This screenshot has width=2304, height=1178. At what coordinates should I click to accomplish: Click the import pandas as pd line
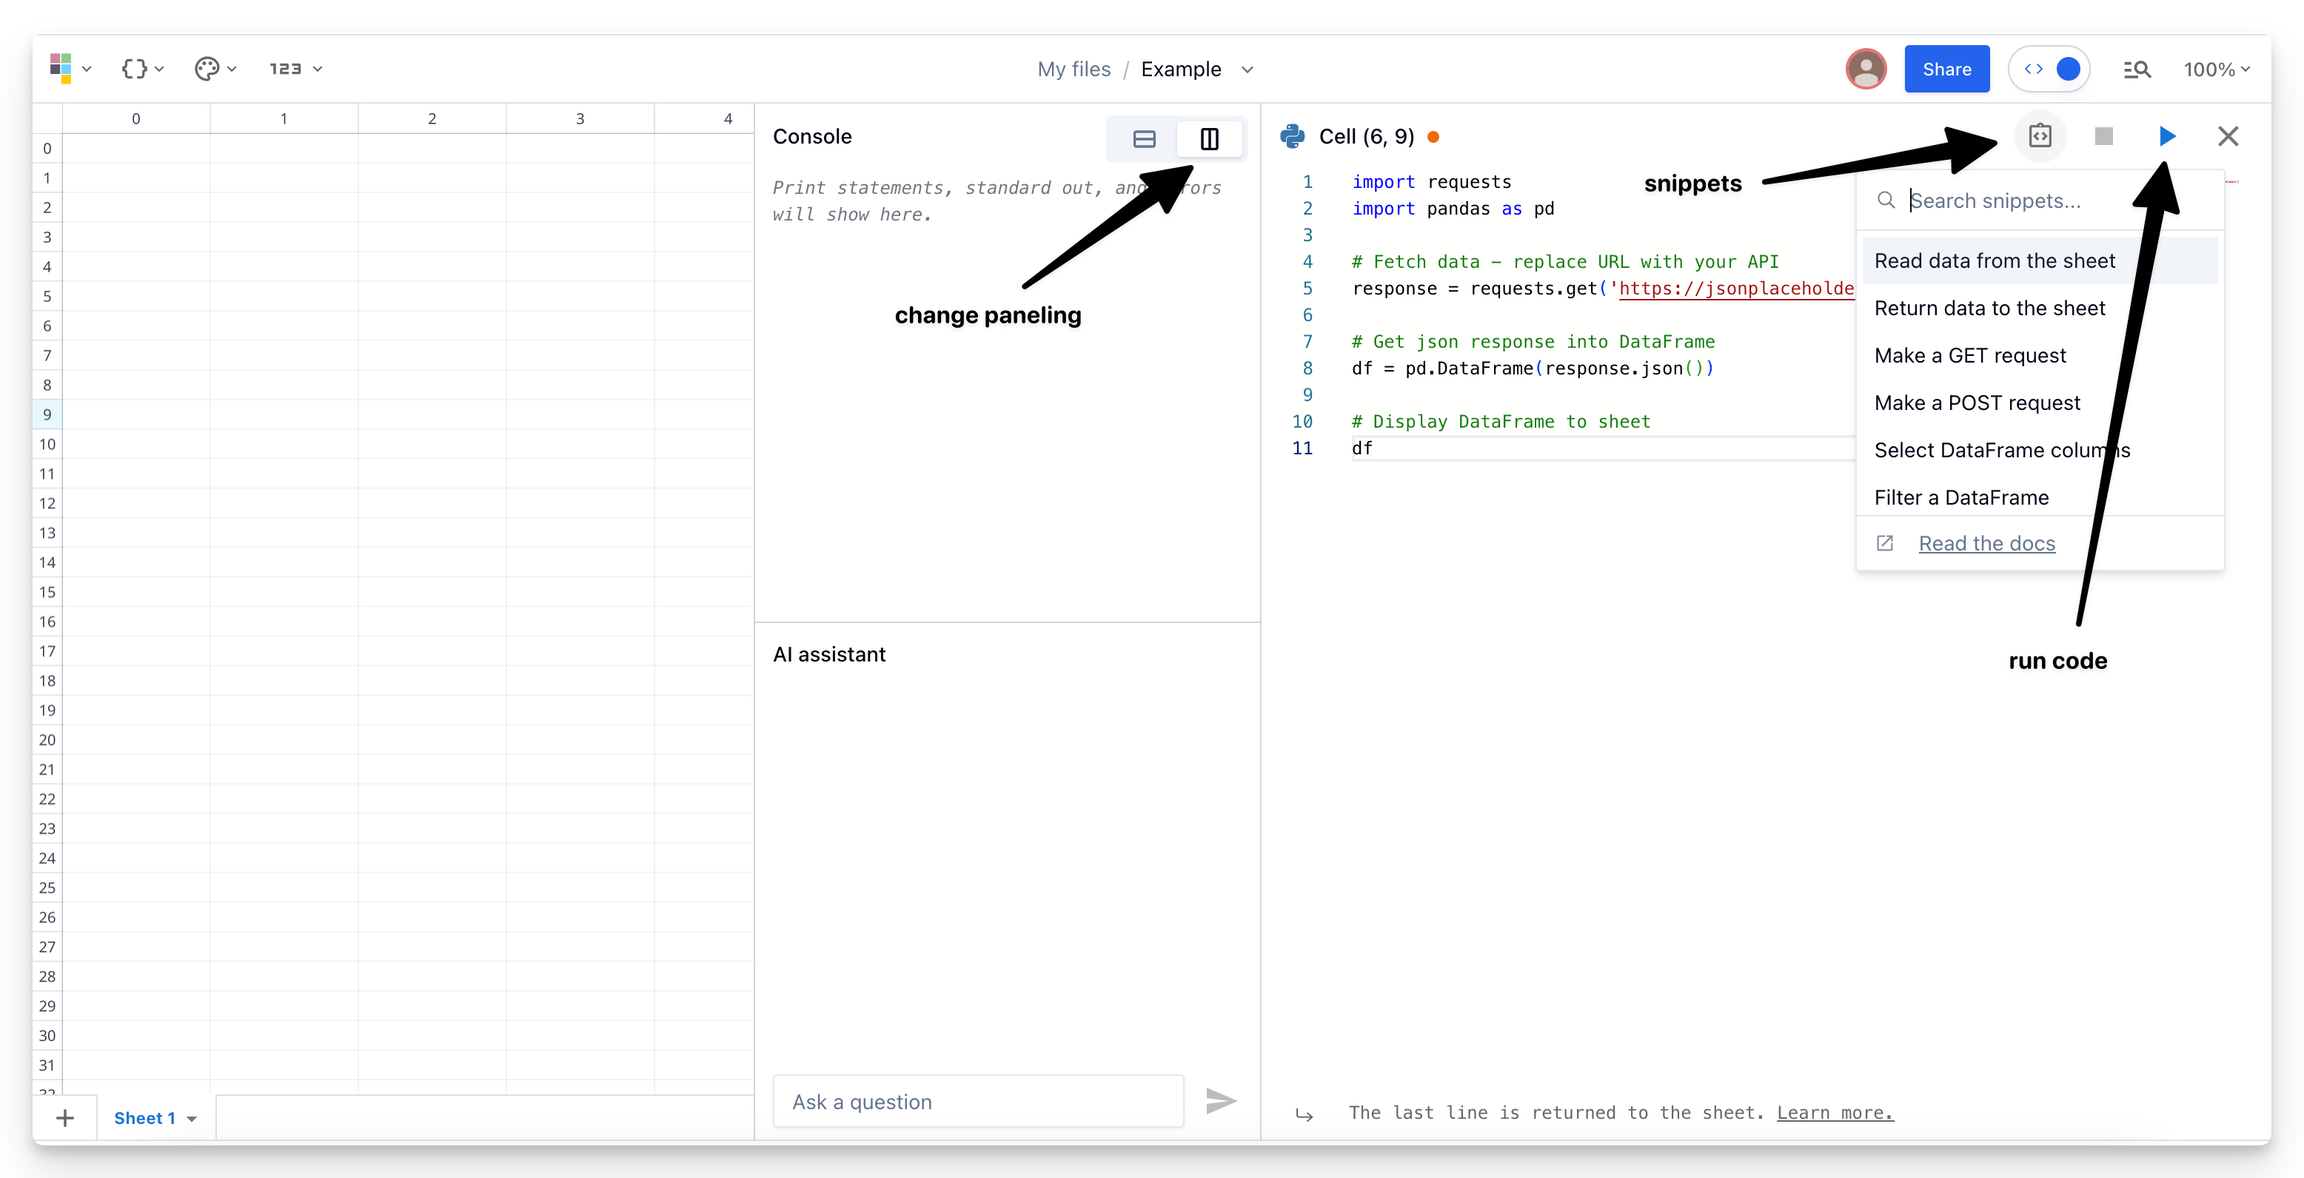tap(1453, 208)
